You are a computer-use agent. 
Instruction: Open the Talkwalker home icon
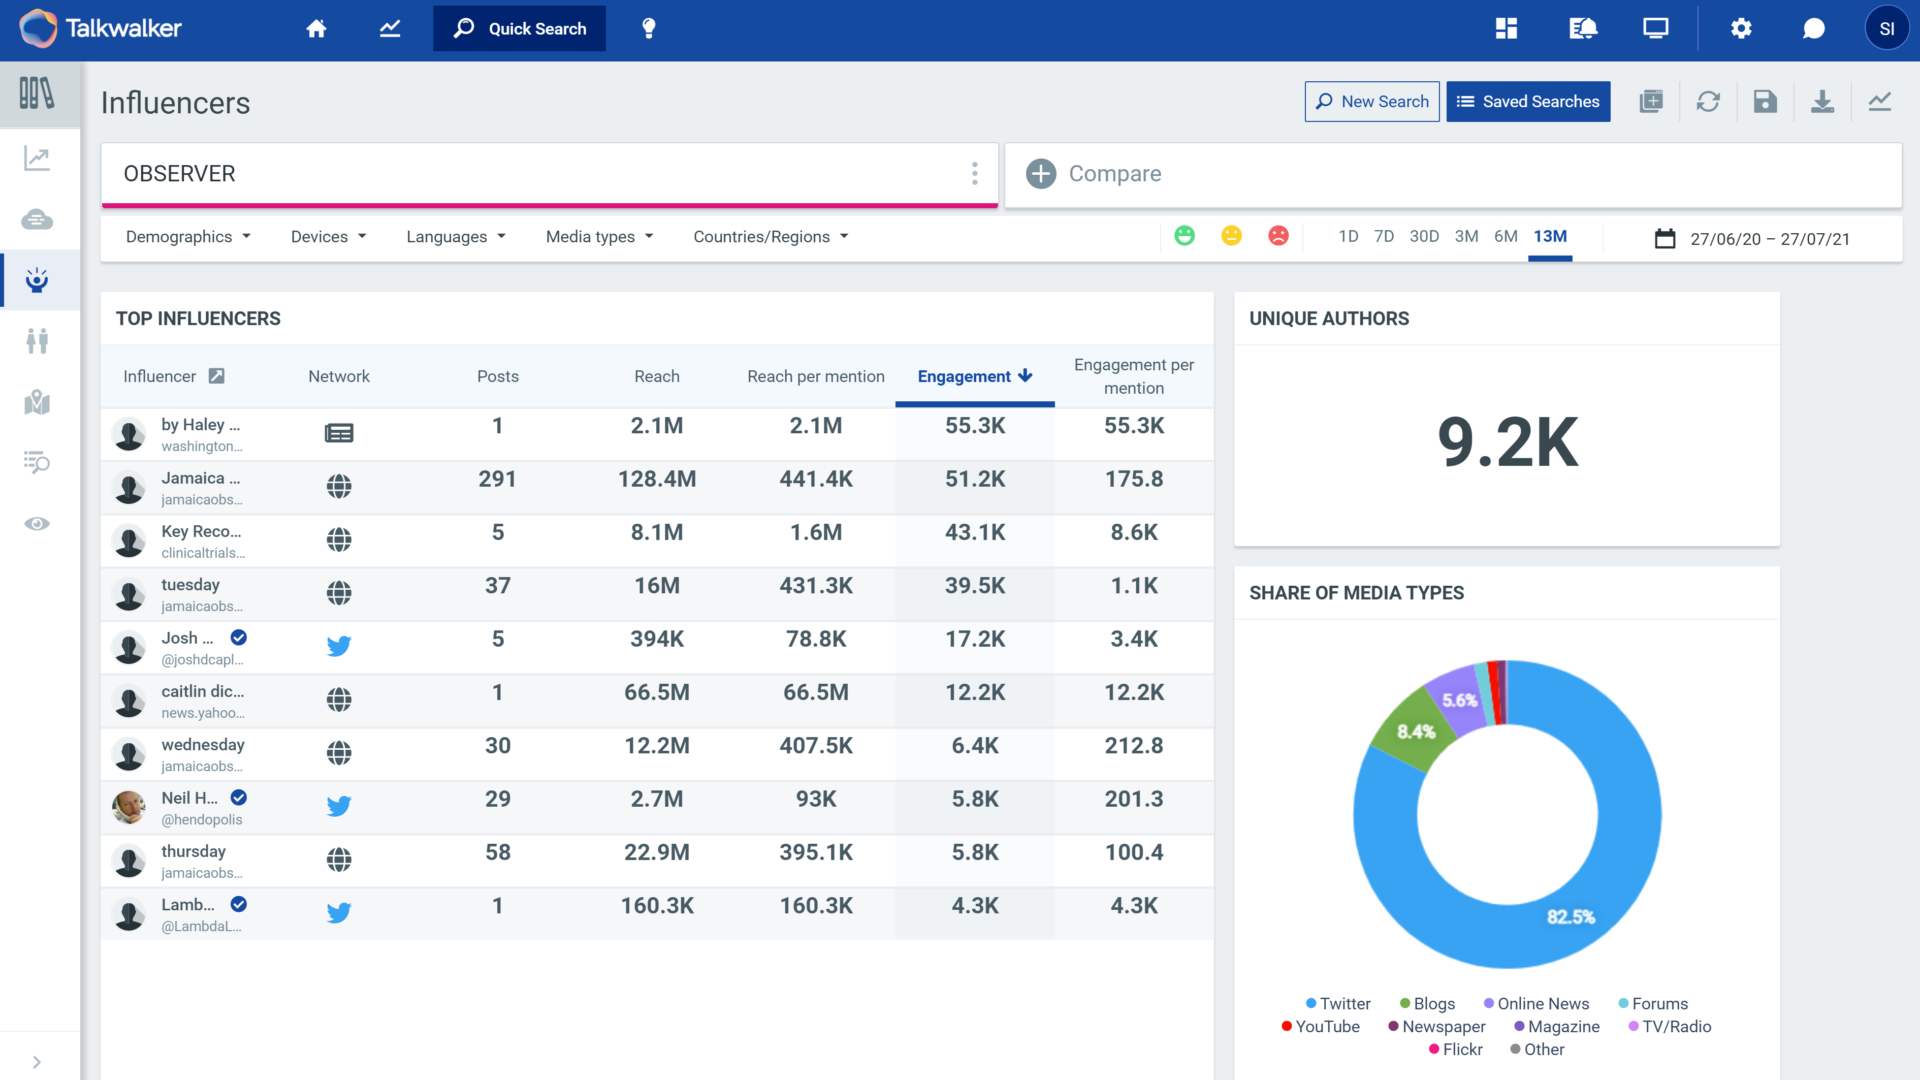pos(316,28)
